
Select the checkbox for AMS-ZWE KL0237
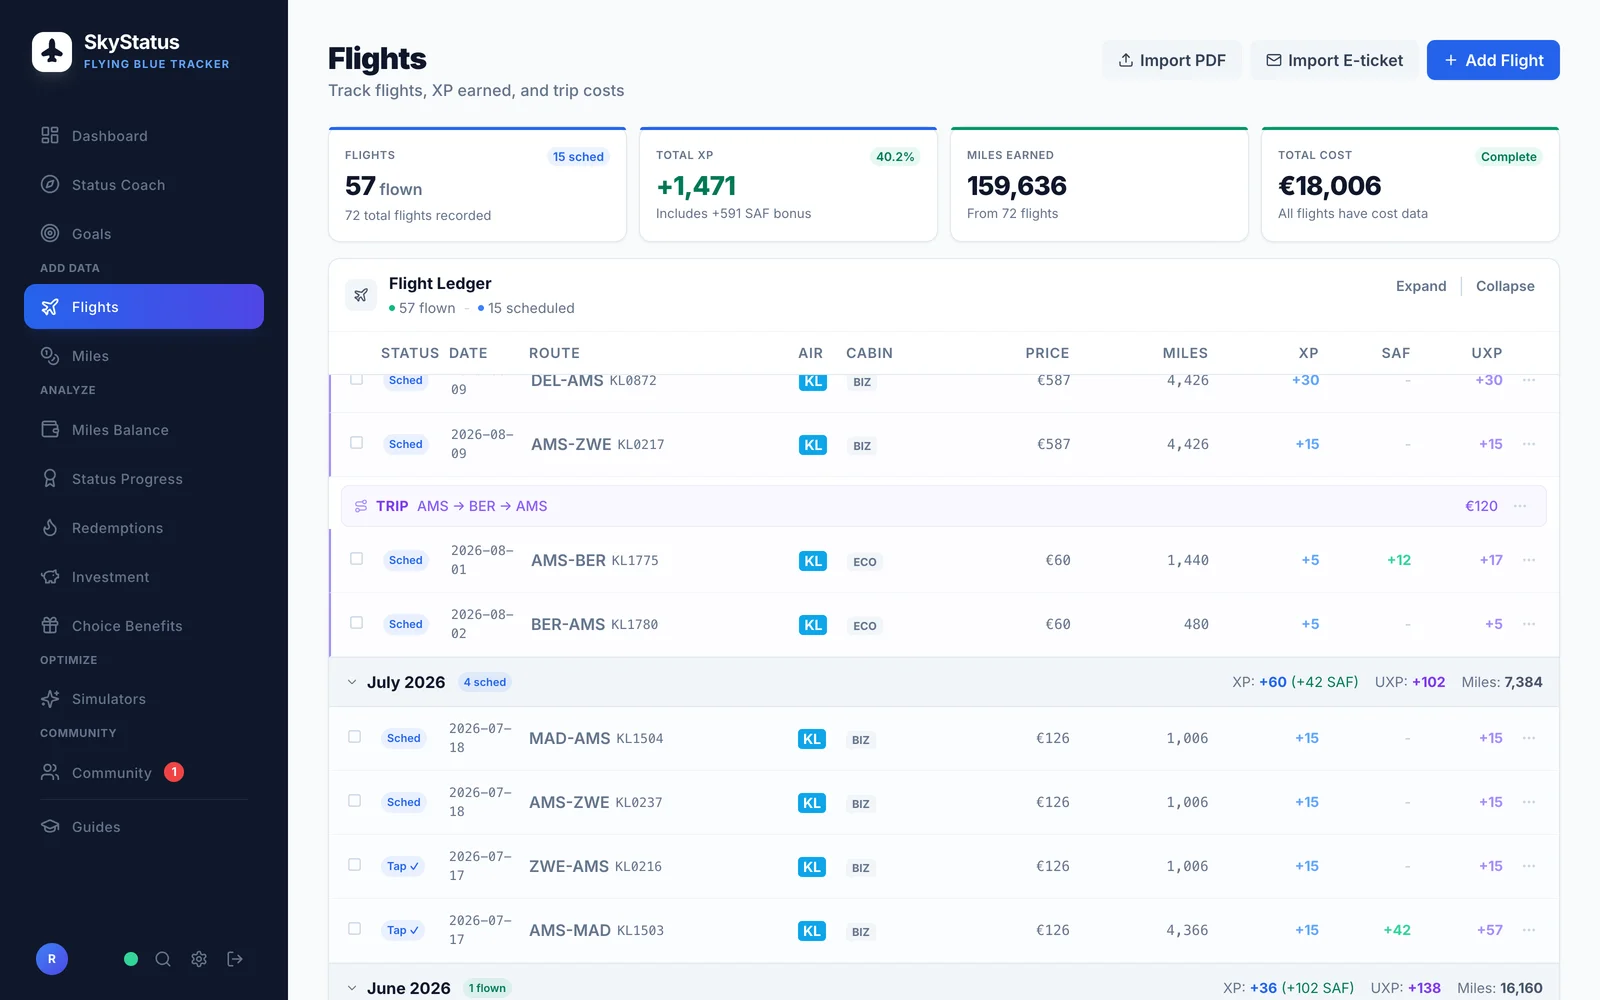354,800
